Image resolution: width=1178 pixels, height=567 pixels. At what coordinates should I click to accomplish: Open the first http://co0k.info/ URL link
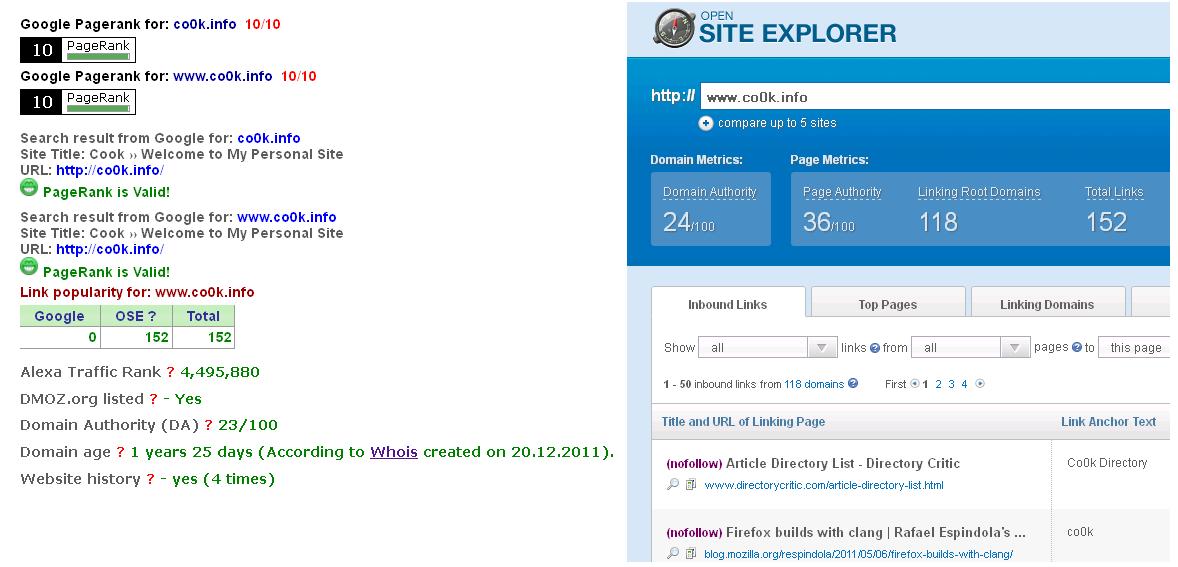click(110, 170)
